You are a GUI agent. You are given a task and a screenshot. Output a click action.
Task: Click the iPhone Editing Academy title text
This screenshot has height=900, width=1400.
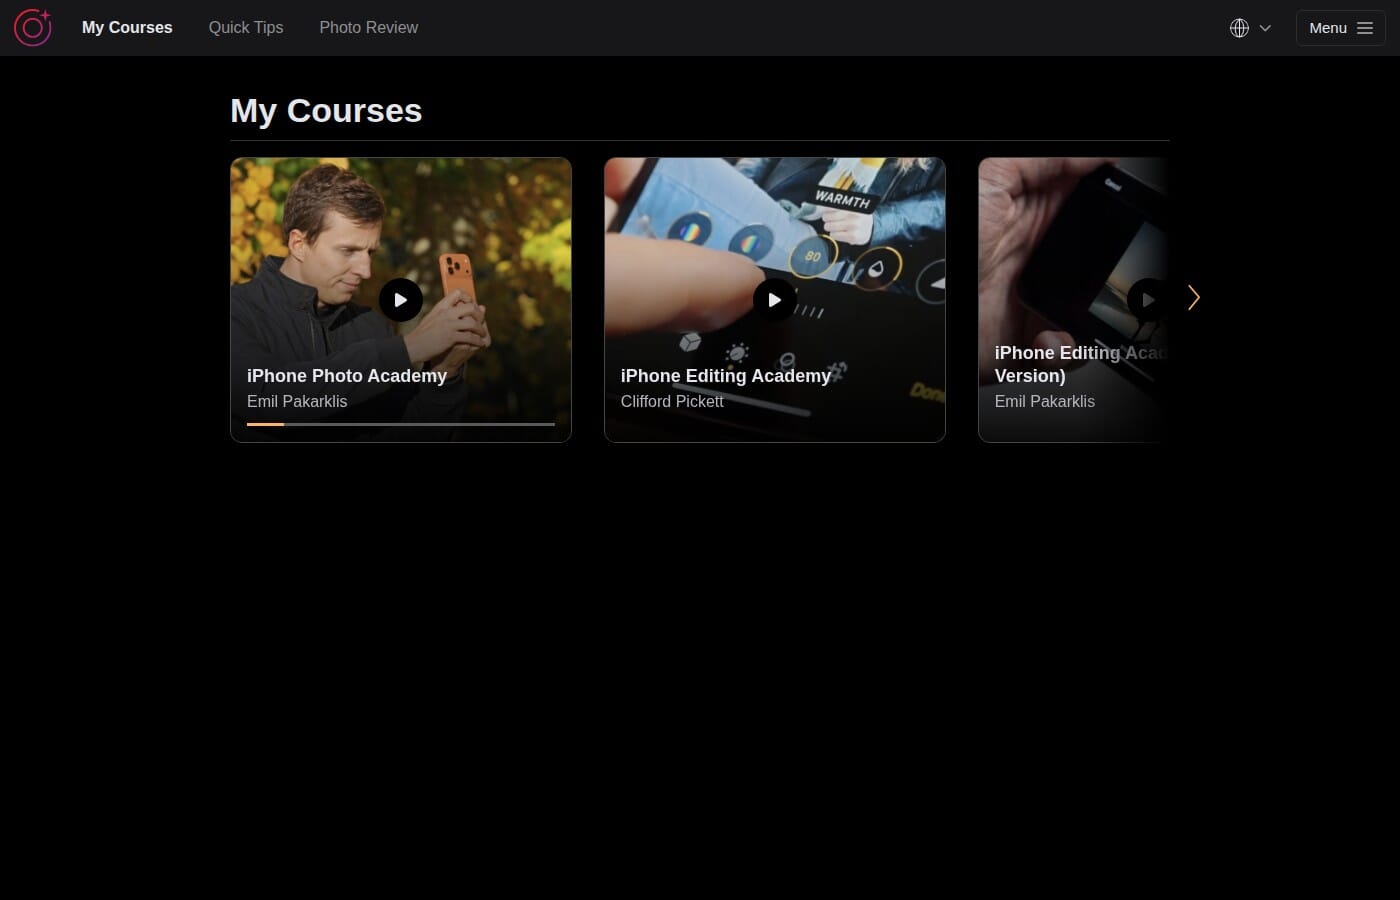click(x=726, y=376)
